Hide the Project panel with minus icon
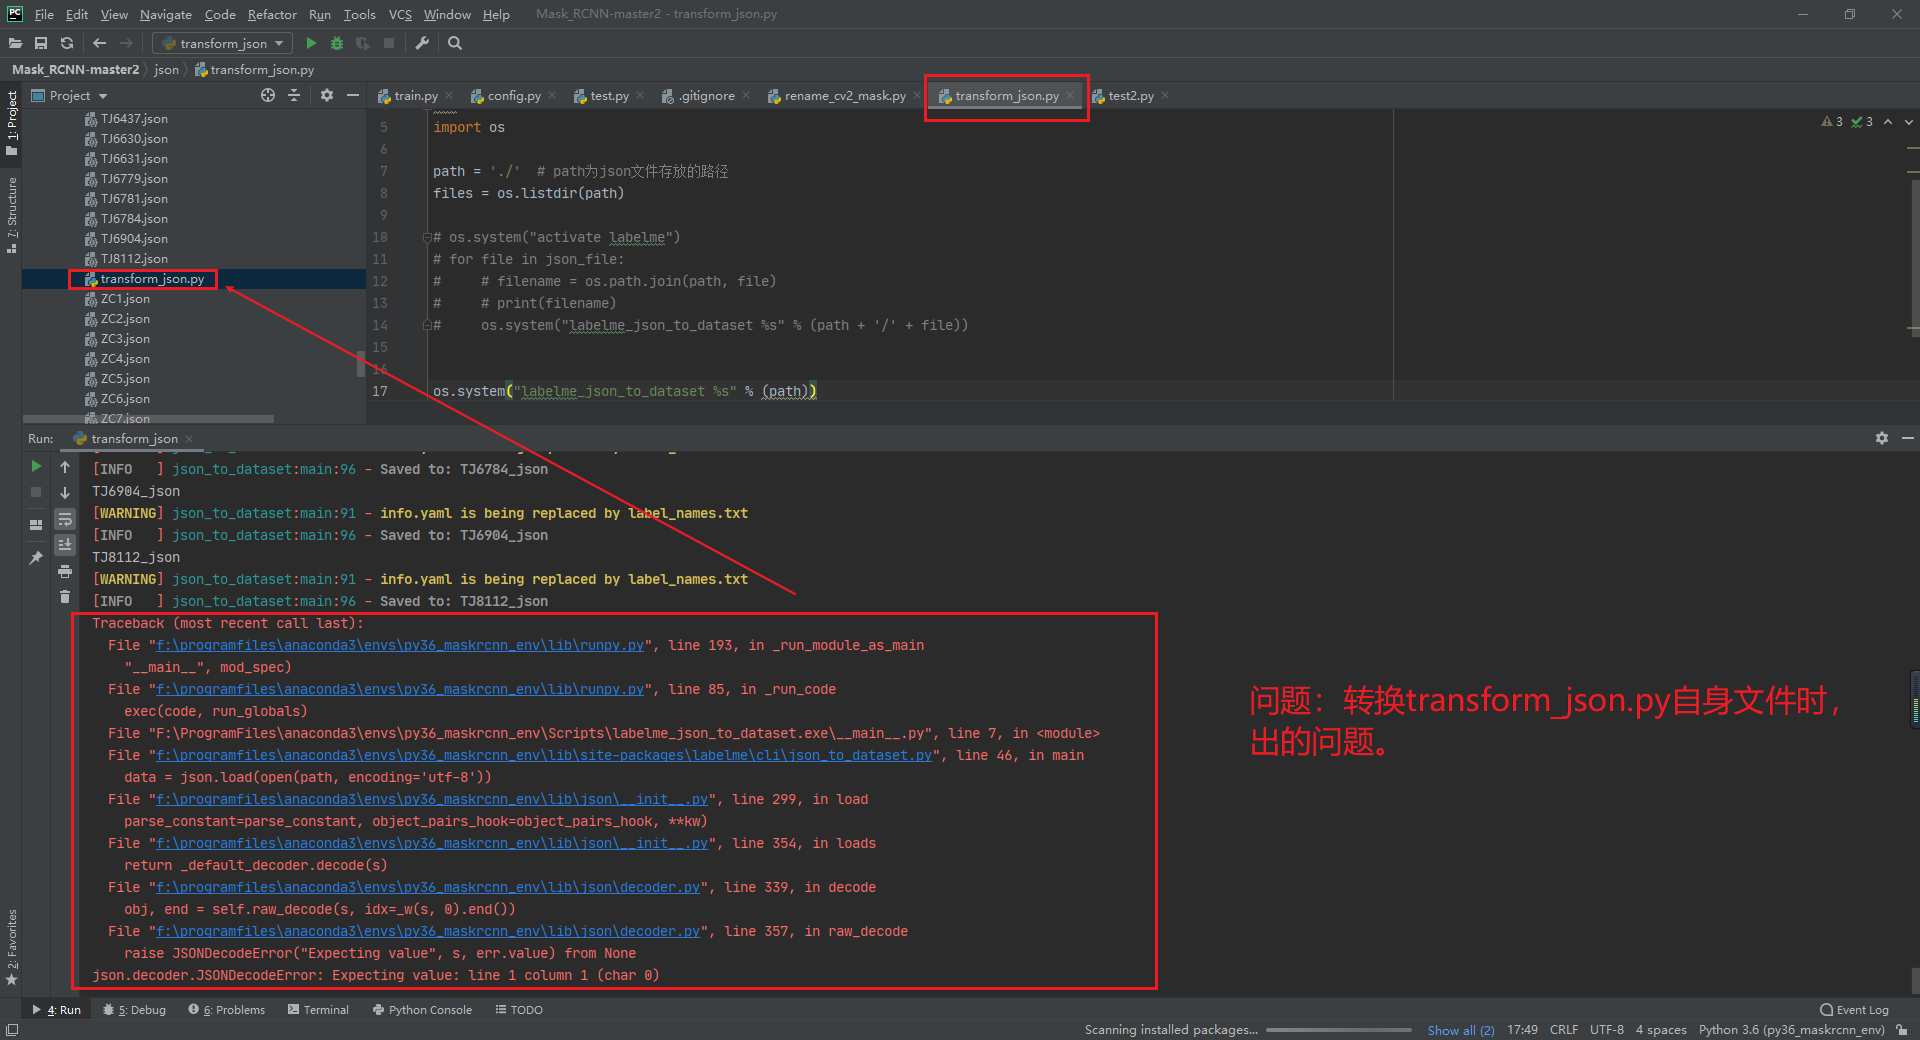The height and width of the screenshot is (1040, 1920). pyautogui.click(x=353, y=95)
